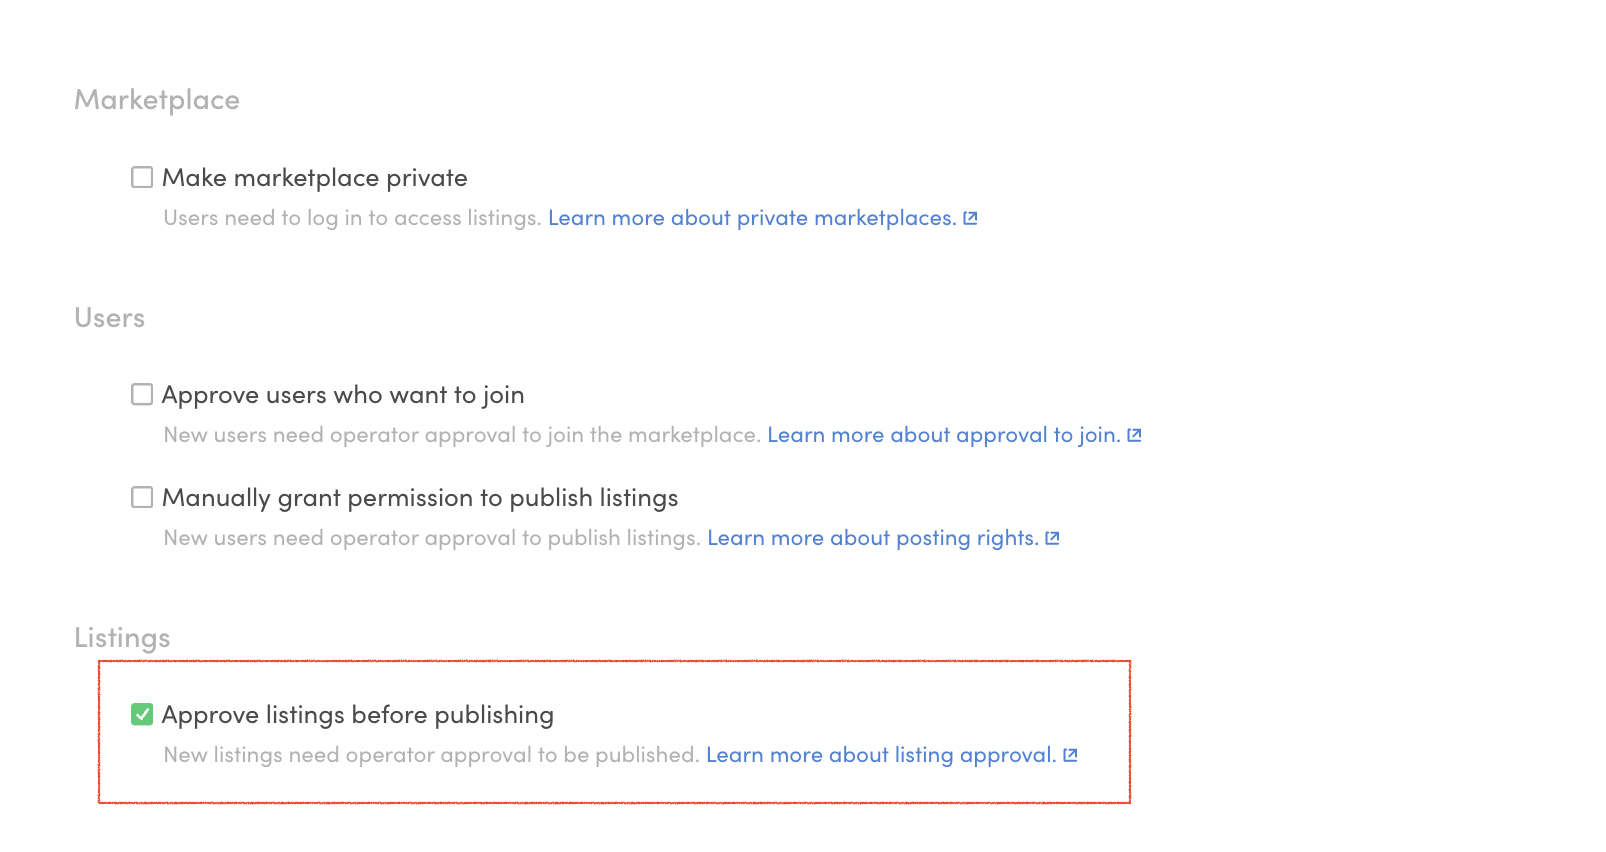This screenshot has height=852, width=1606.
Task: Follow 'Learn more about approval to join' link
Action: pos(943,435)
